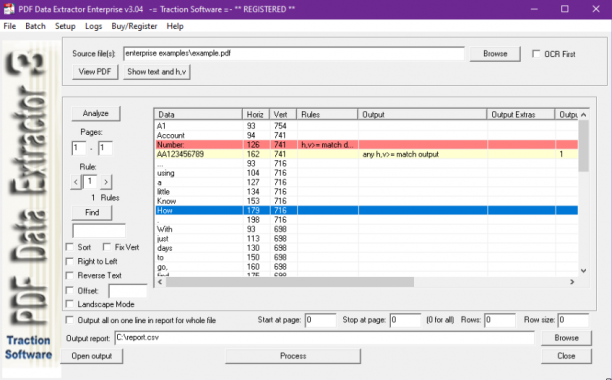The width and height of the screenshot is (612, 380).
Task: Click the View PDF button
Action: point(95,72)
